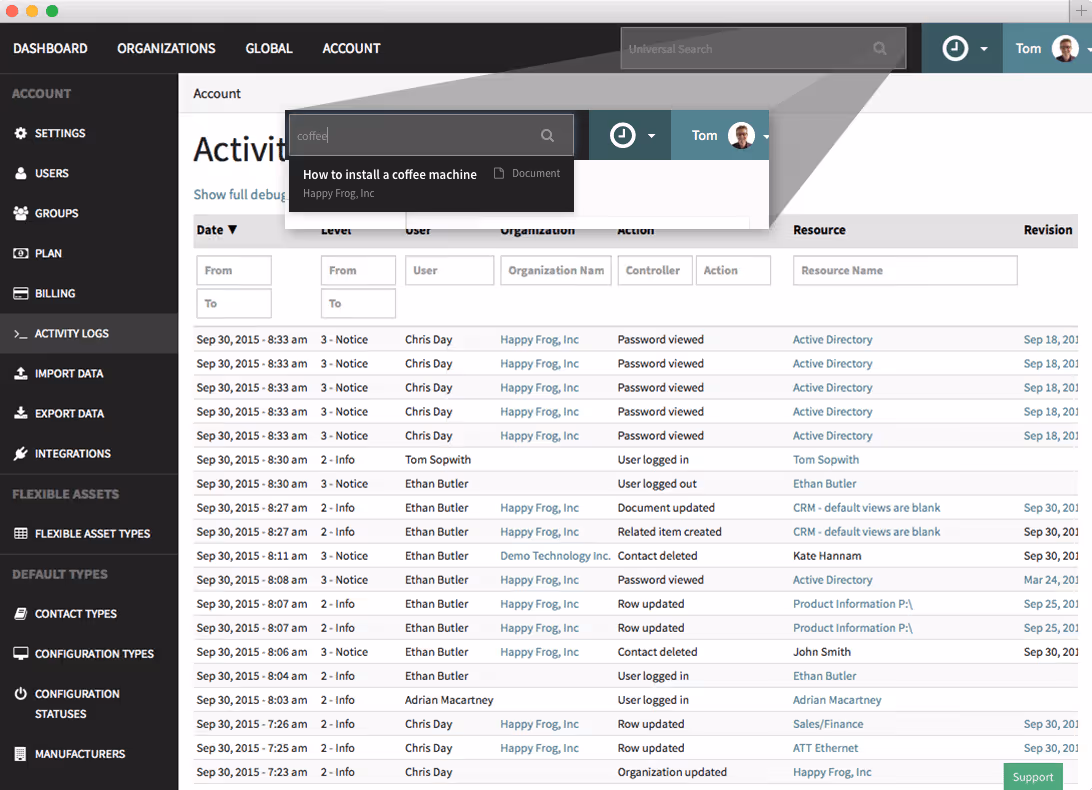
Task: Click the Organization updated action cell
Action: [672, 772]
